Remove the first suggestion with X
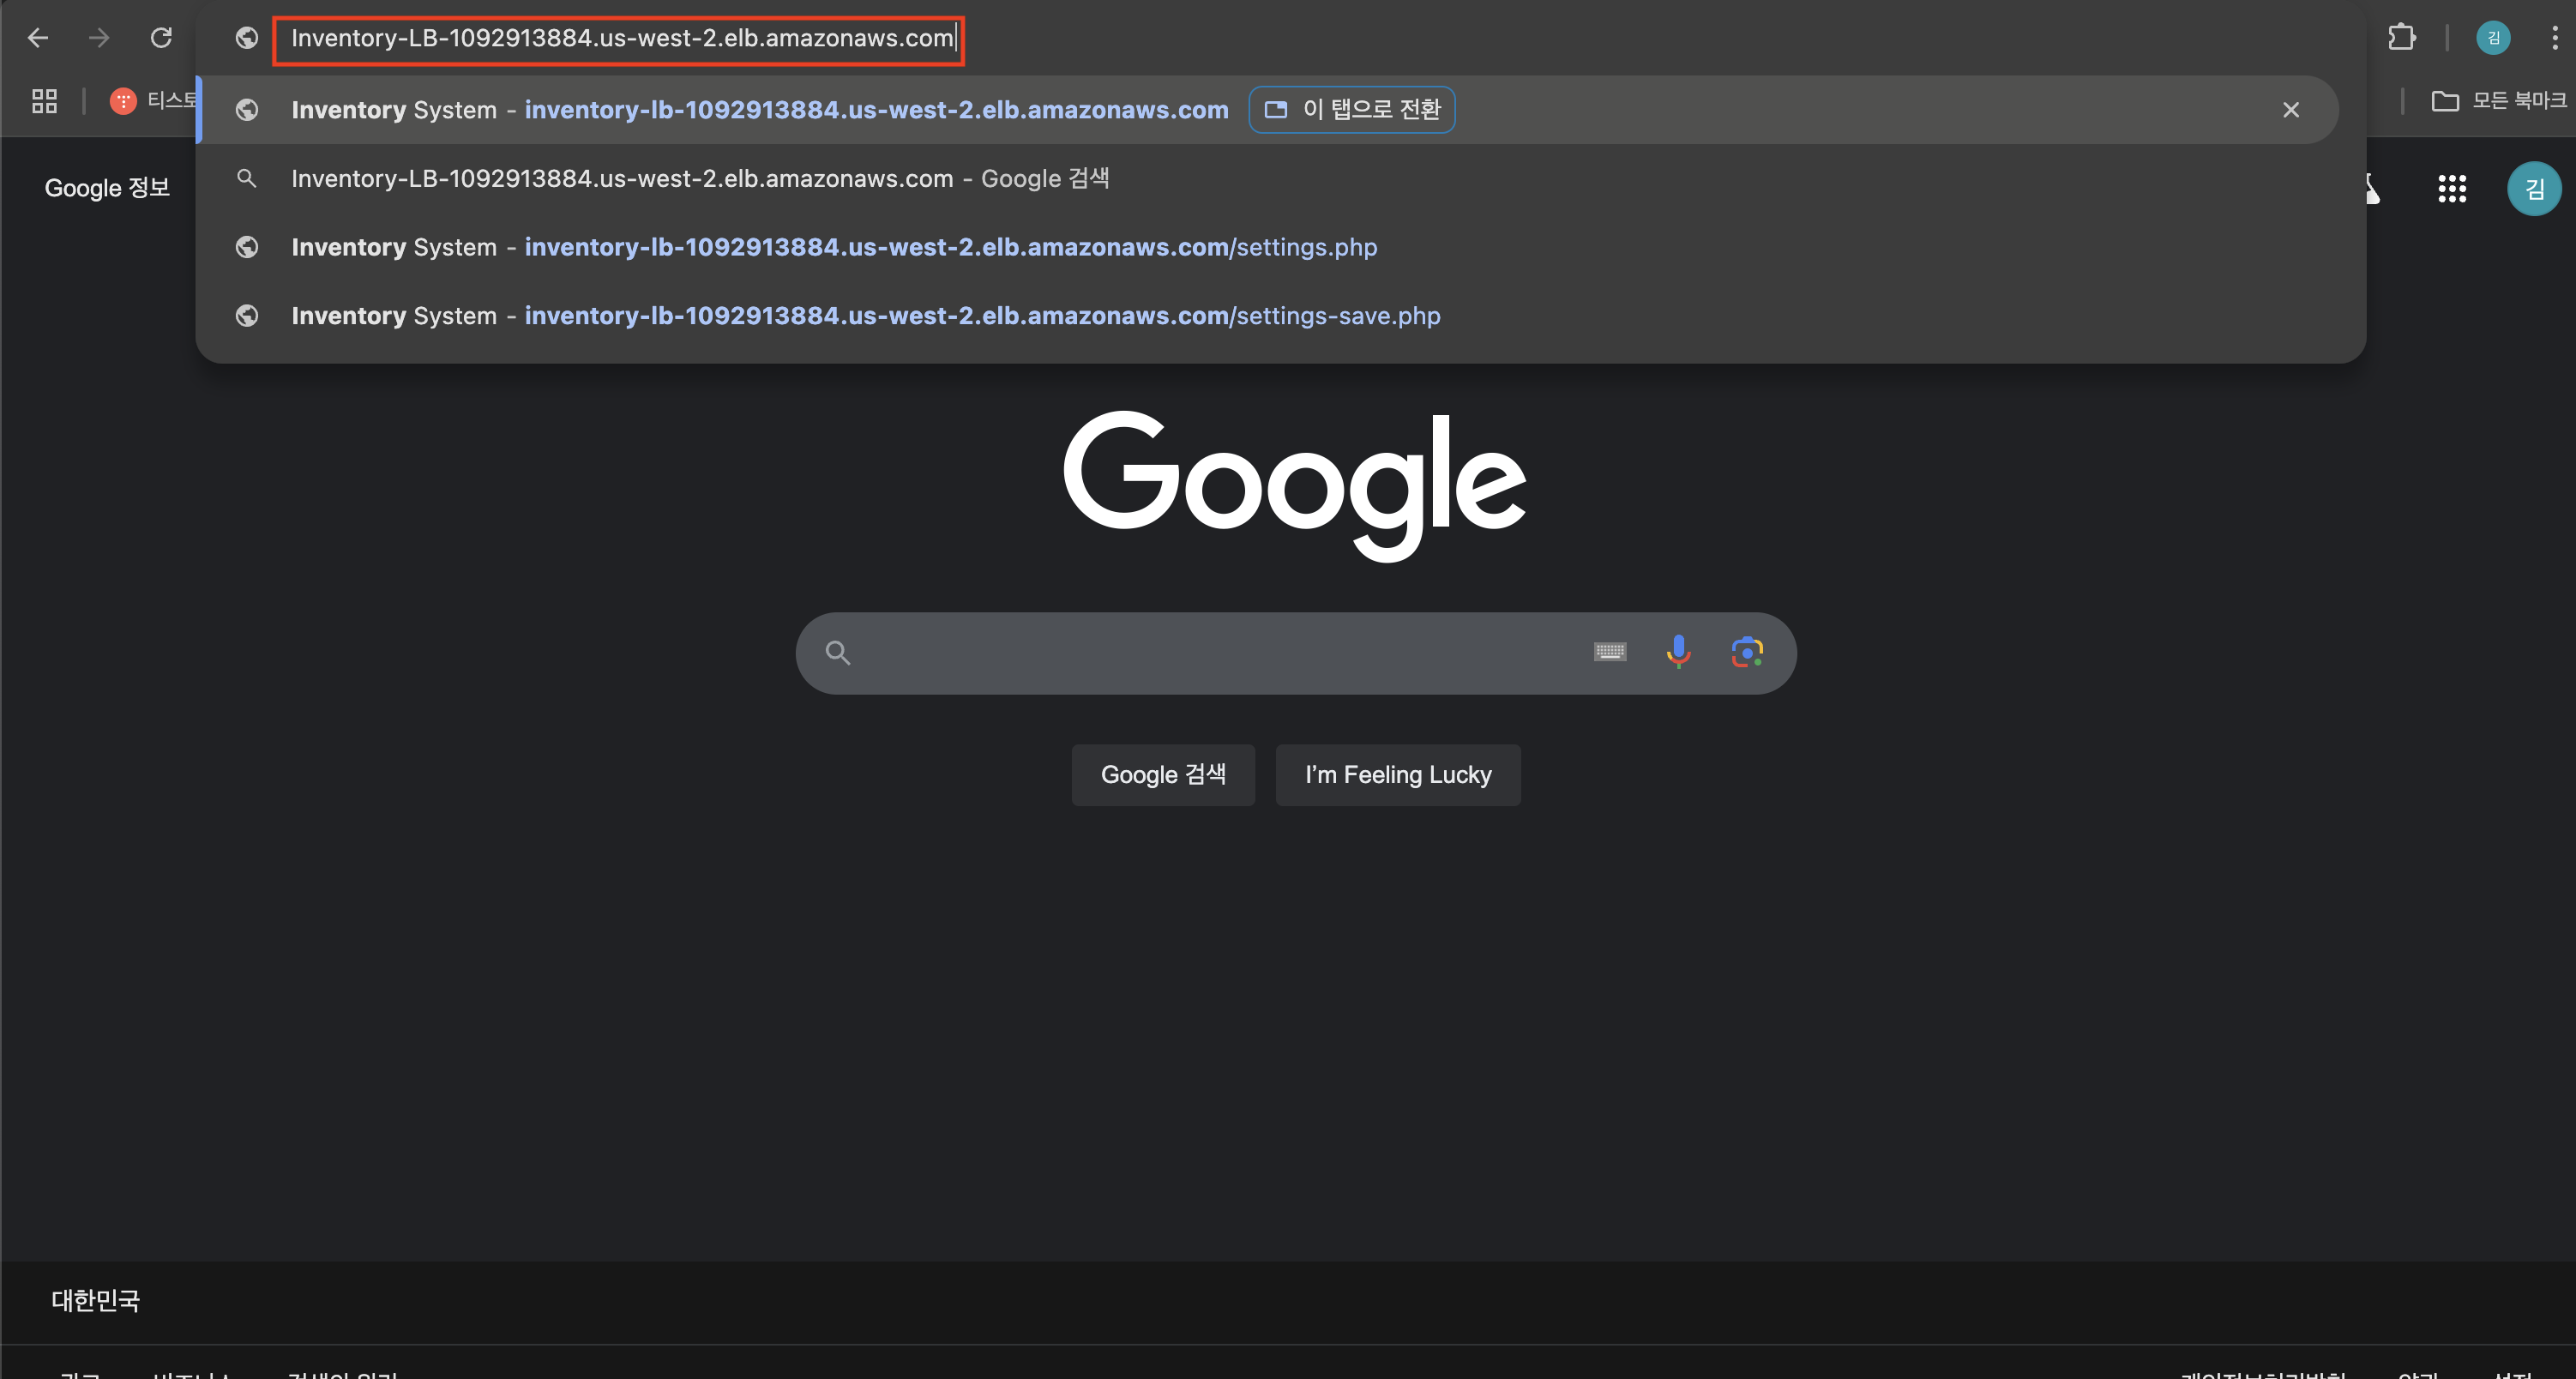The height and width of the screenshot is (1379, 2576). point(2290,110)
